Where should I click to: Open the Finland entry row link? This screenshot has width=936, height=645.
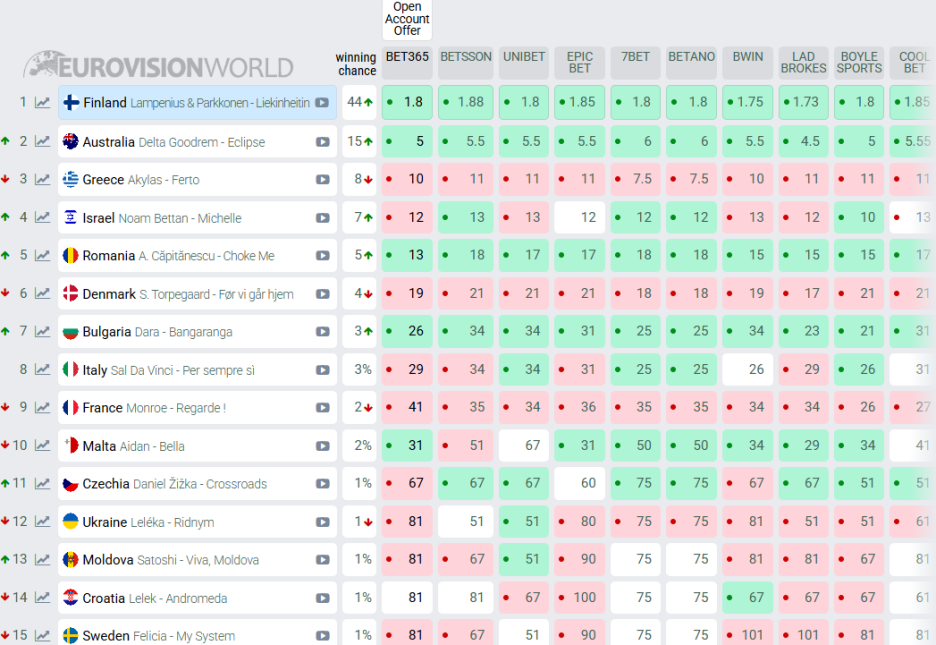click(198, 103)
